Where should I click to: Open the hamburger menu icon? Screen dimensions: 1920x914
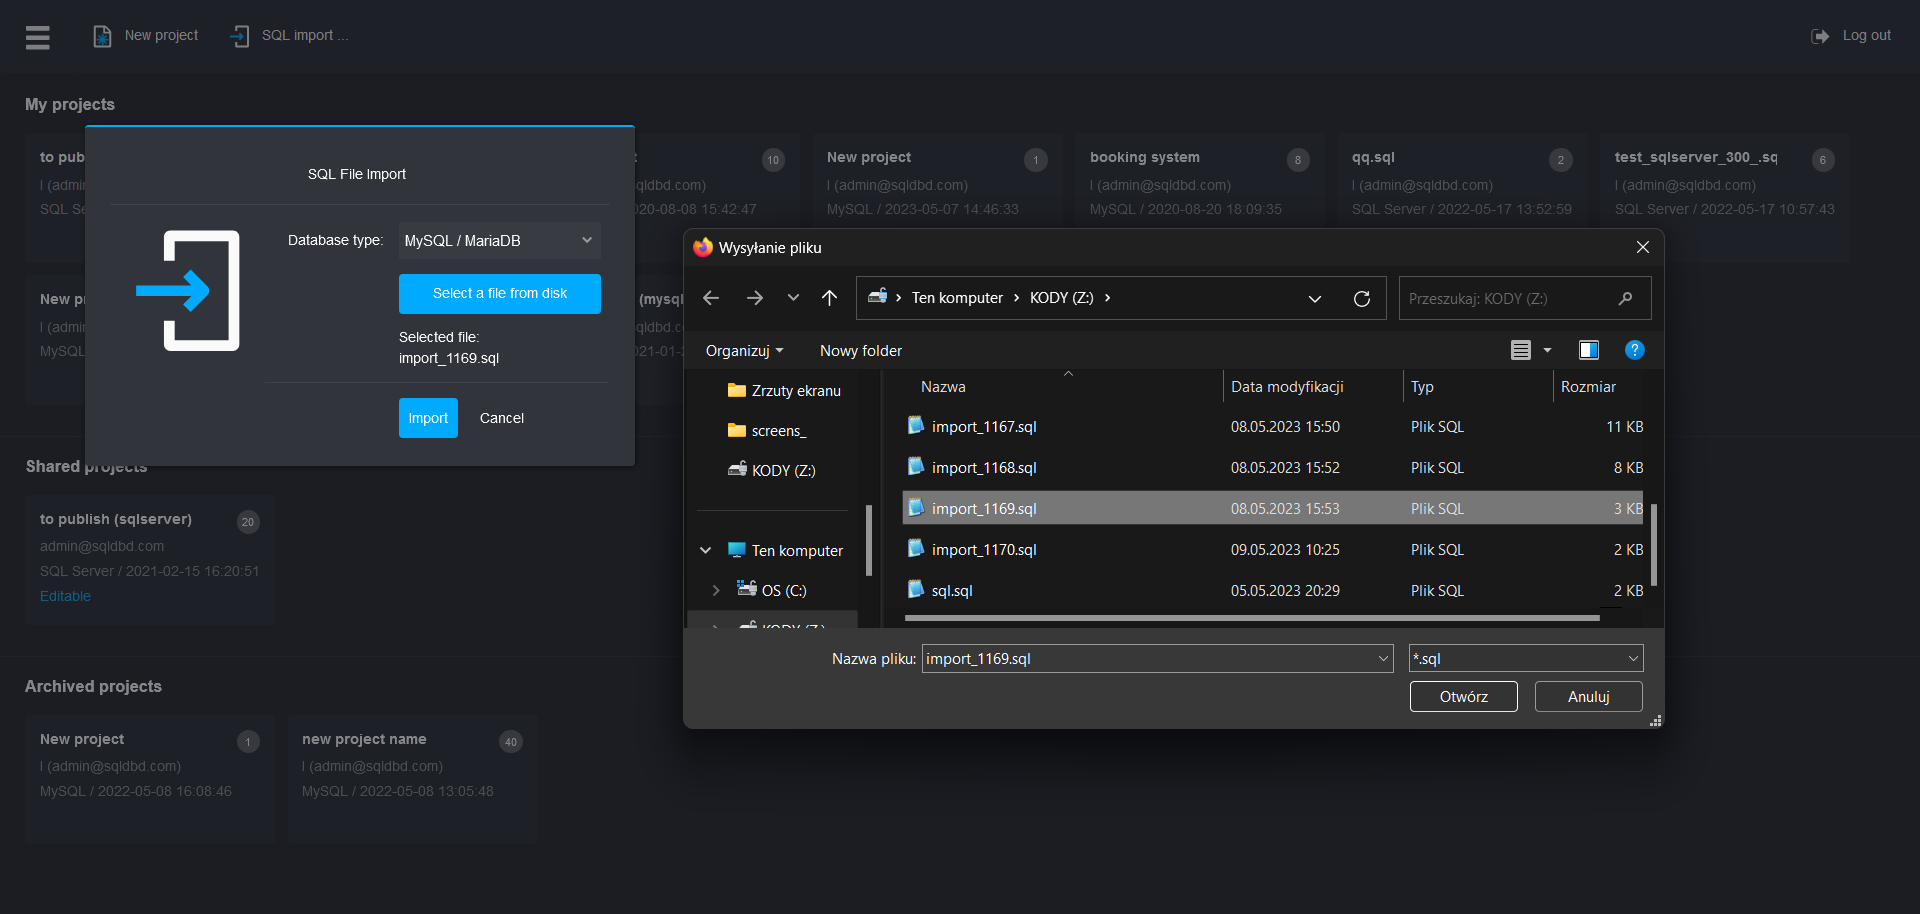click(x=38, y=37)
